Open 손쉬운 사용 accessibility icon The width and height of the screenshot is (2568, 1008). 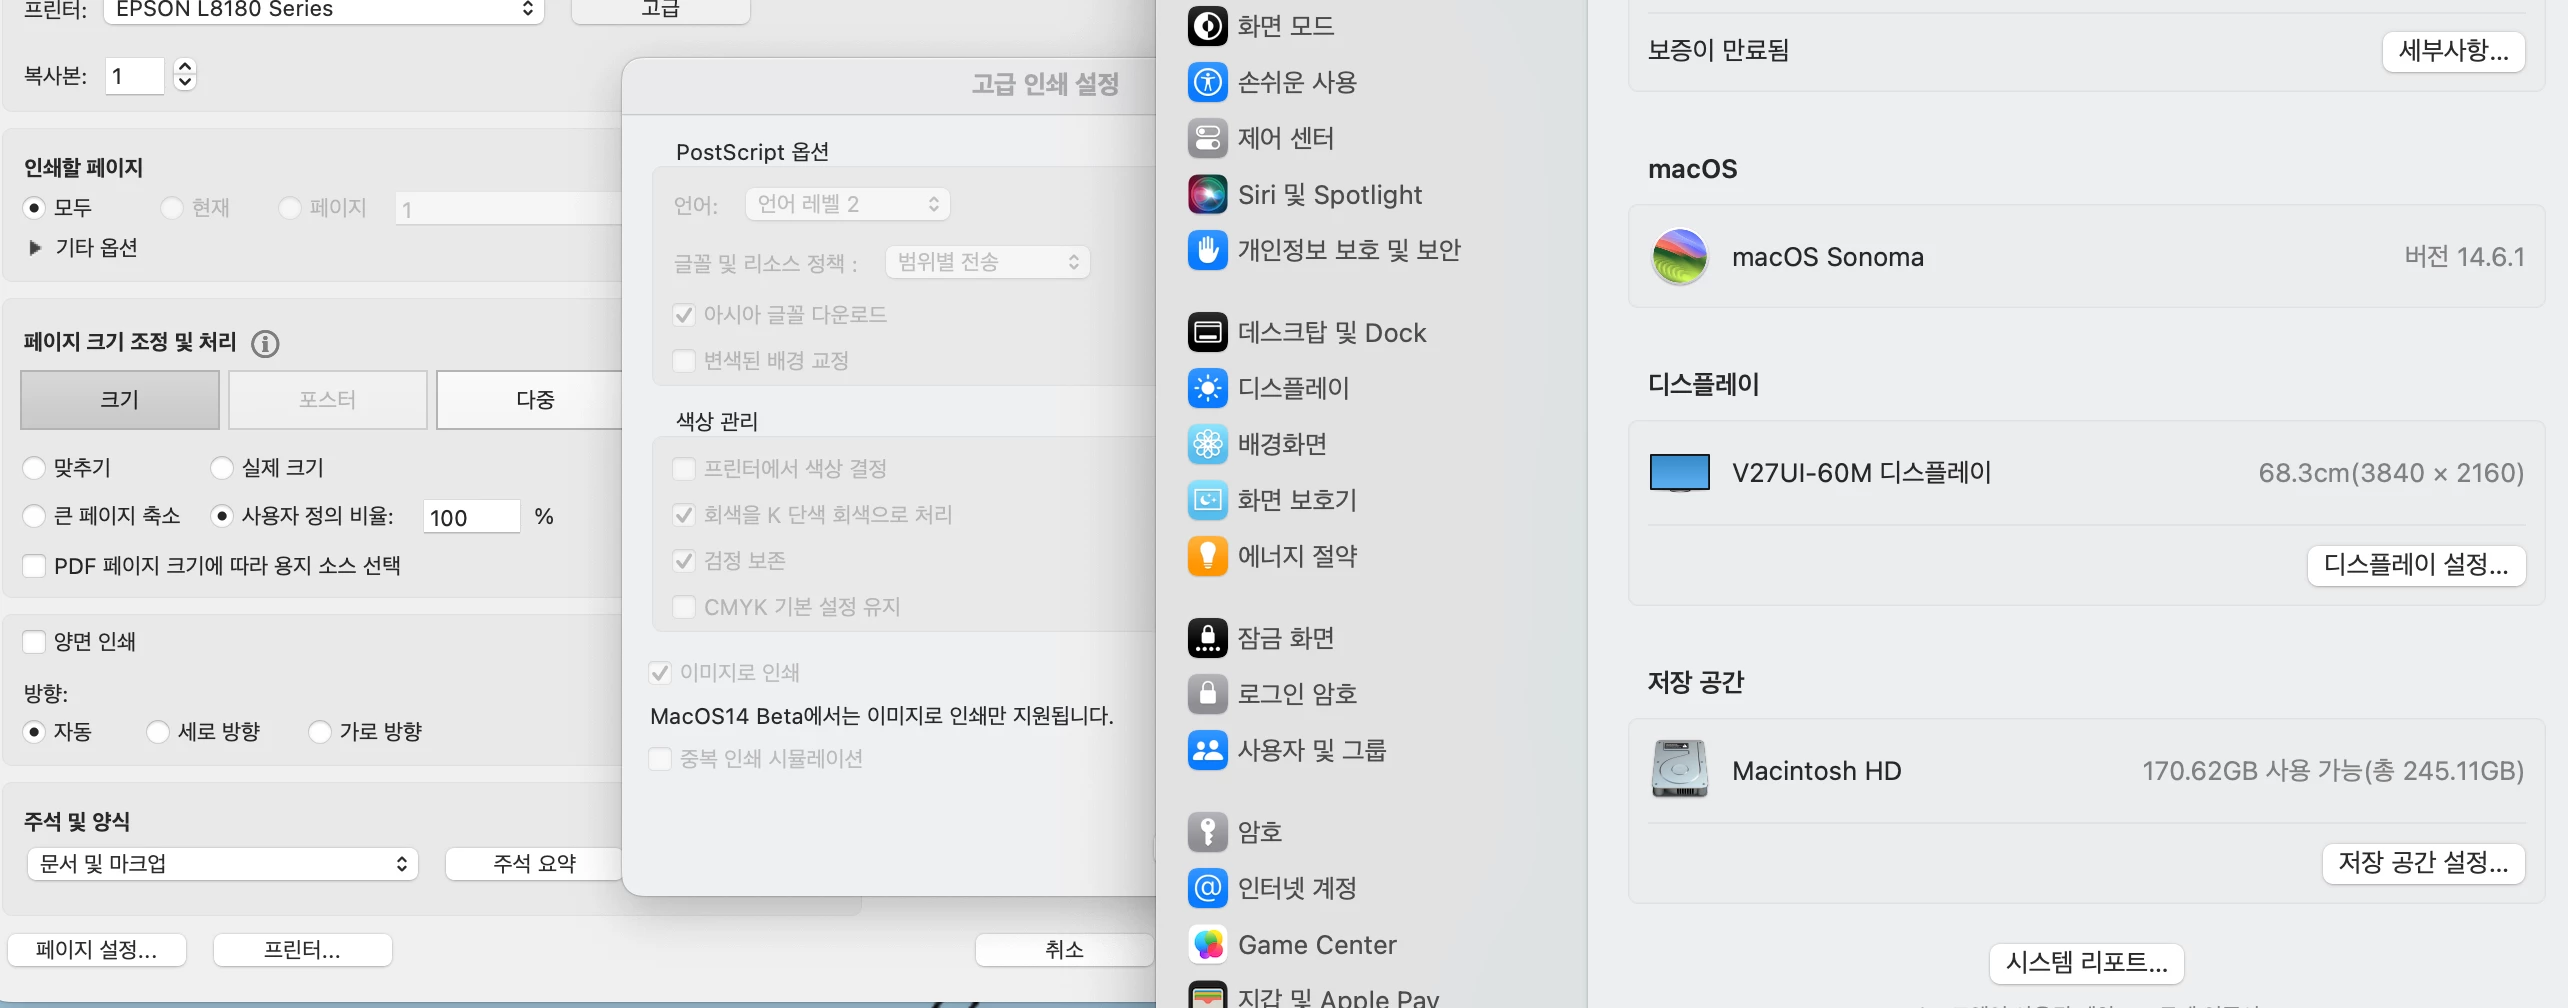[1207, 82]
